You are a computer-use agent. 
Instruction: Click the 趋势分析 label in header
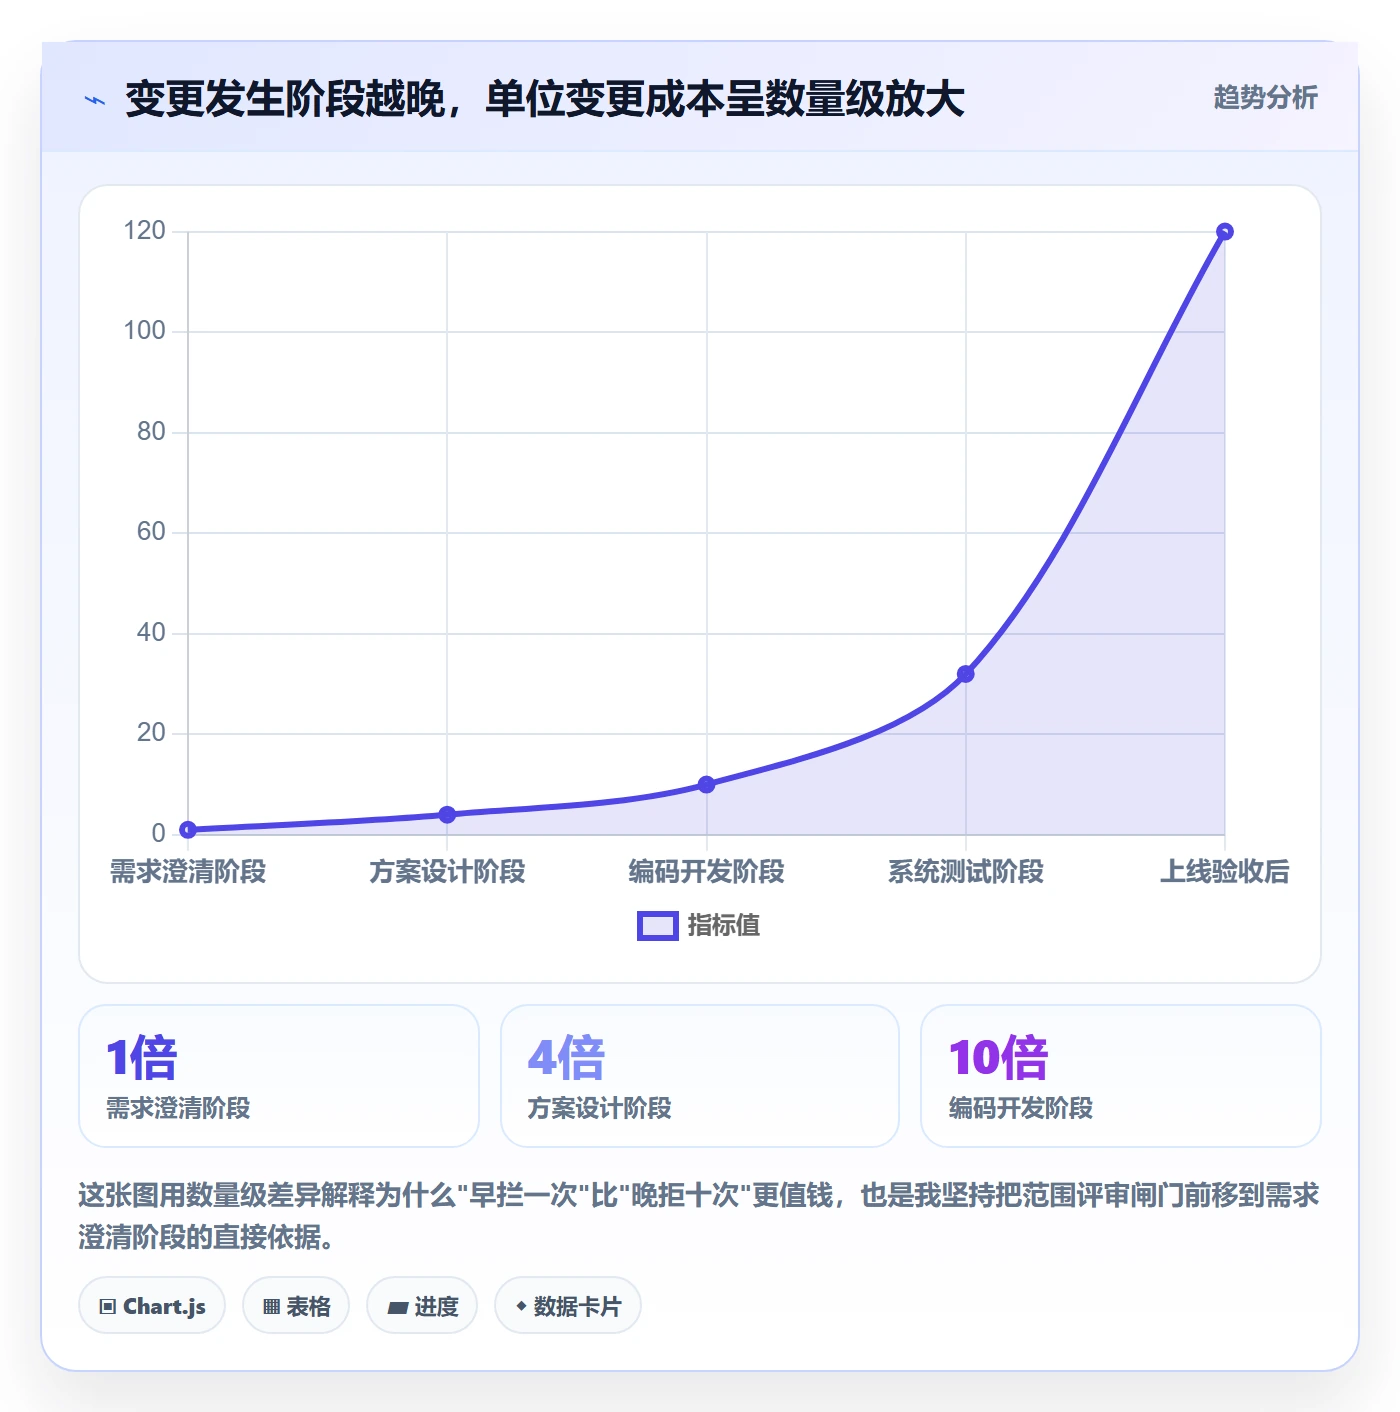point(1265,98)
